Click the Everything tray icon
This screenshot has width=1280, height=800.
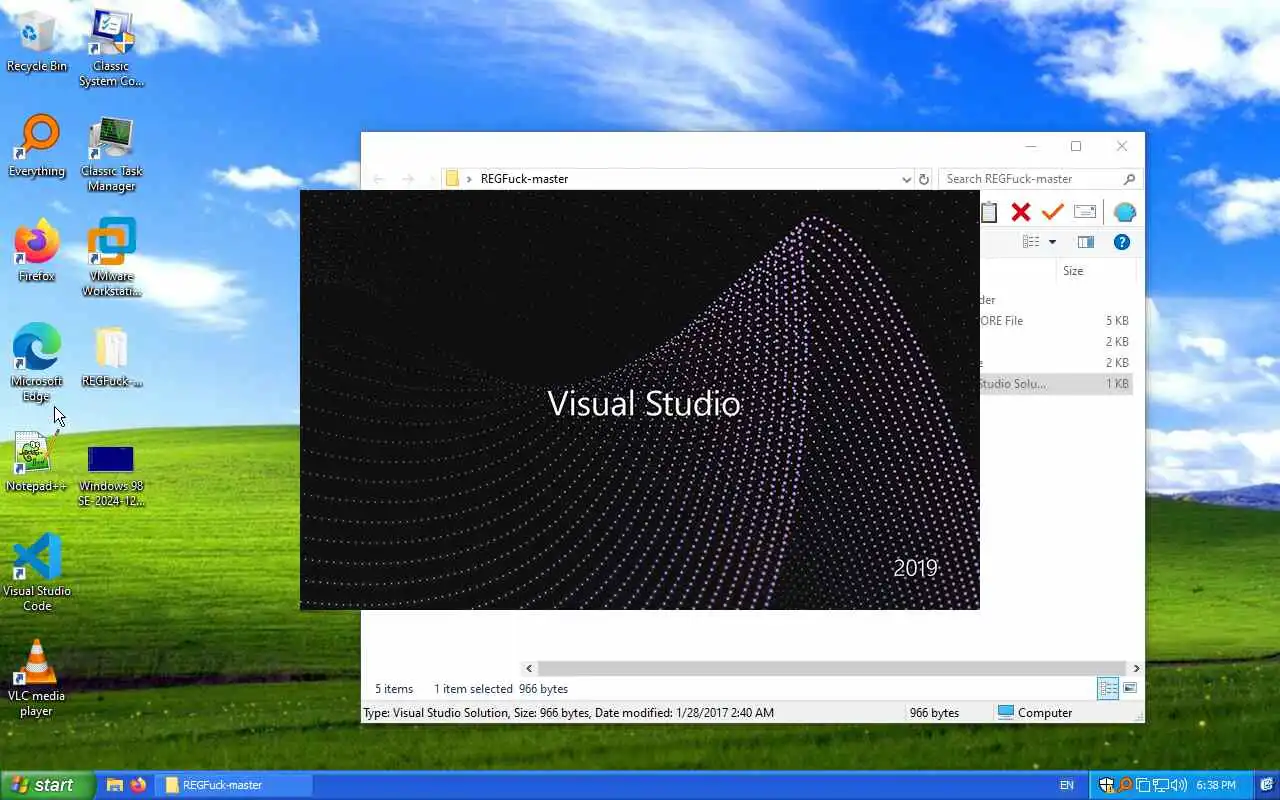tap(1125, 786)
